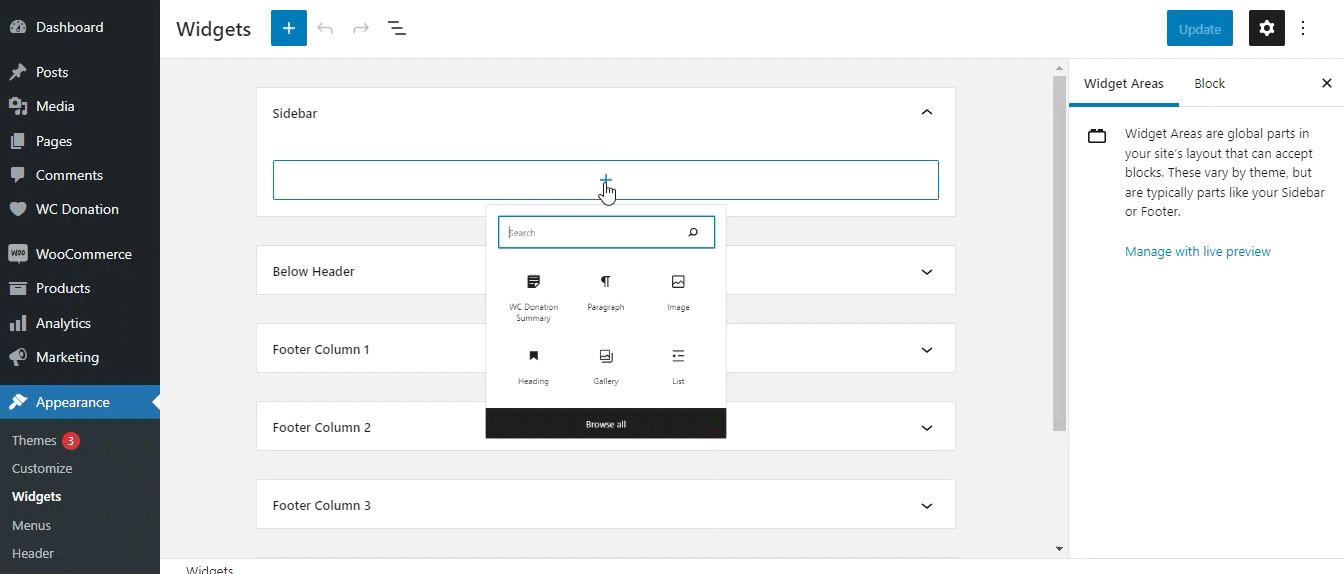The width and height of the screenshot is (1344, 574).
Task: Click the scrollbar up arrow
Action: point(1060,68)
